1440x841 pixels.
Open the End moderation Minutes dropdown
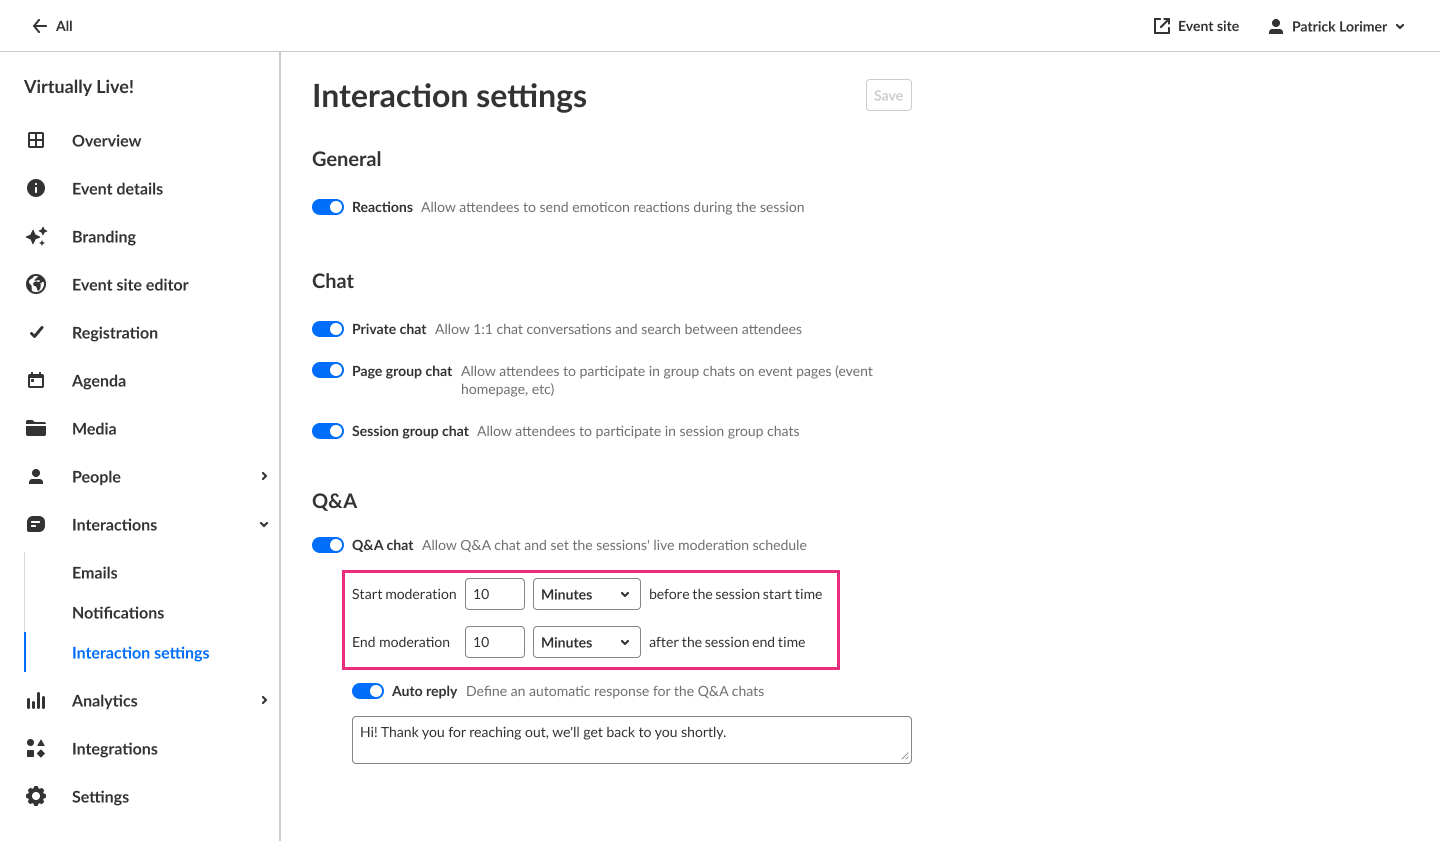coord(587,642)
